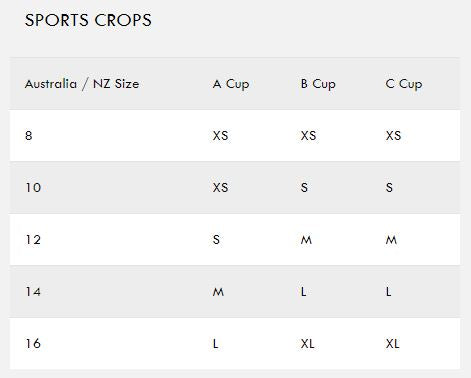Screen dimensions: 471x378
Task: Click the L value for size 14 B Cup
Action: coord(303,292)
